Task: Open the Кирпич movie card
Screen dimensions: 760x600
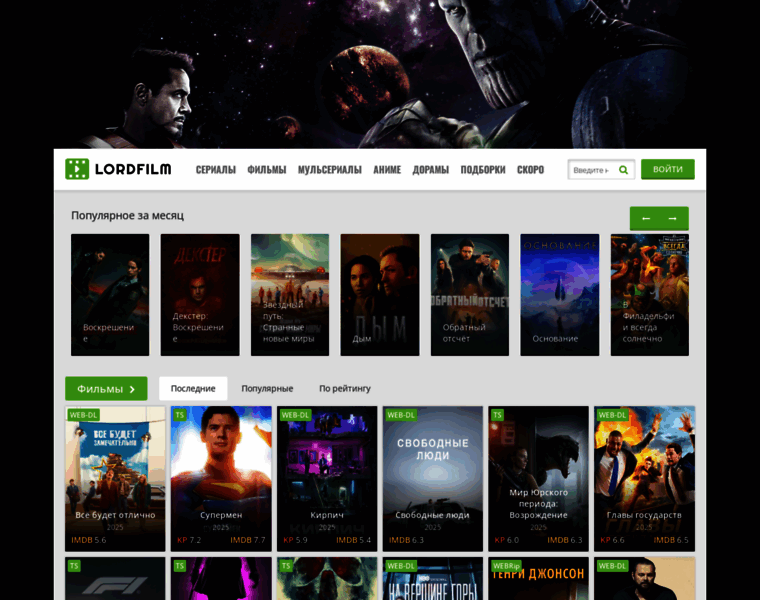Action: click(x=327, y=478)
